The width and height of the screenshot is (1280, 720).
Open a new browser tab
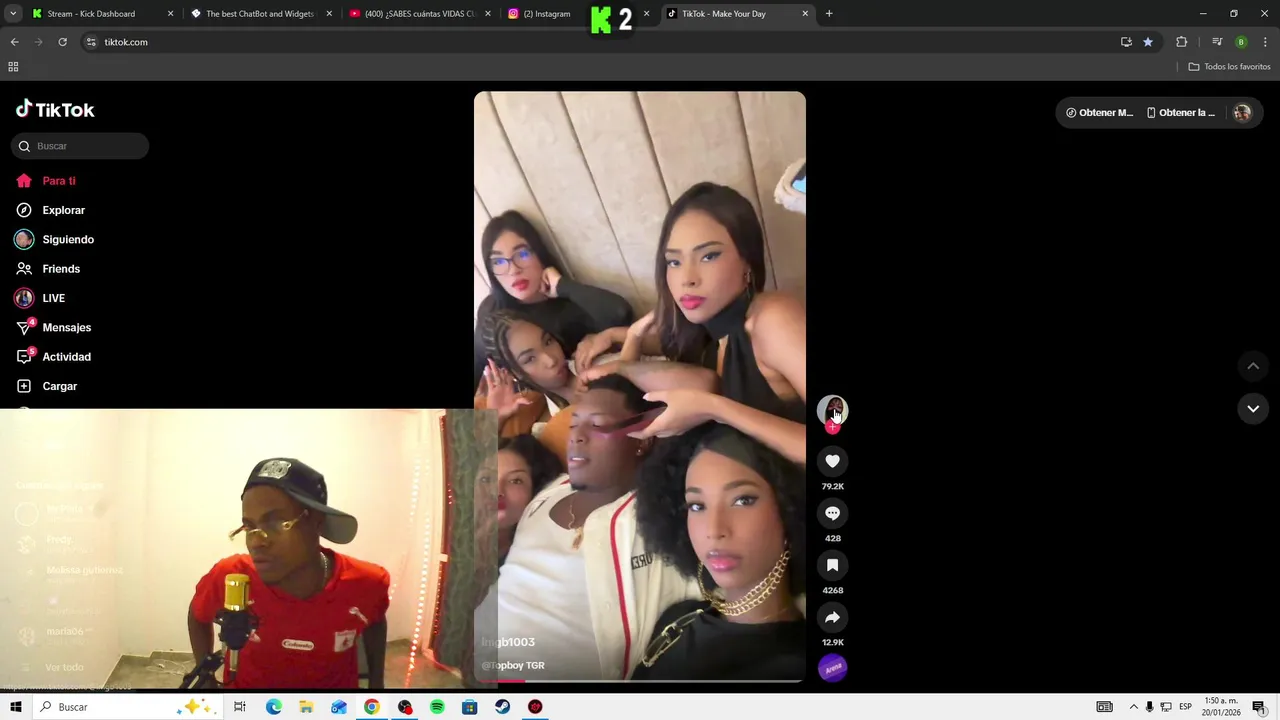pos(829,14)
